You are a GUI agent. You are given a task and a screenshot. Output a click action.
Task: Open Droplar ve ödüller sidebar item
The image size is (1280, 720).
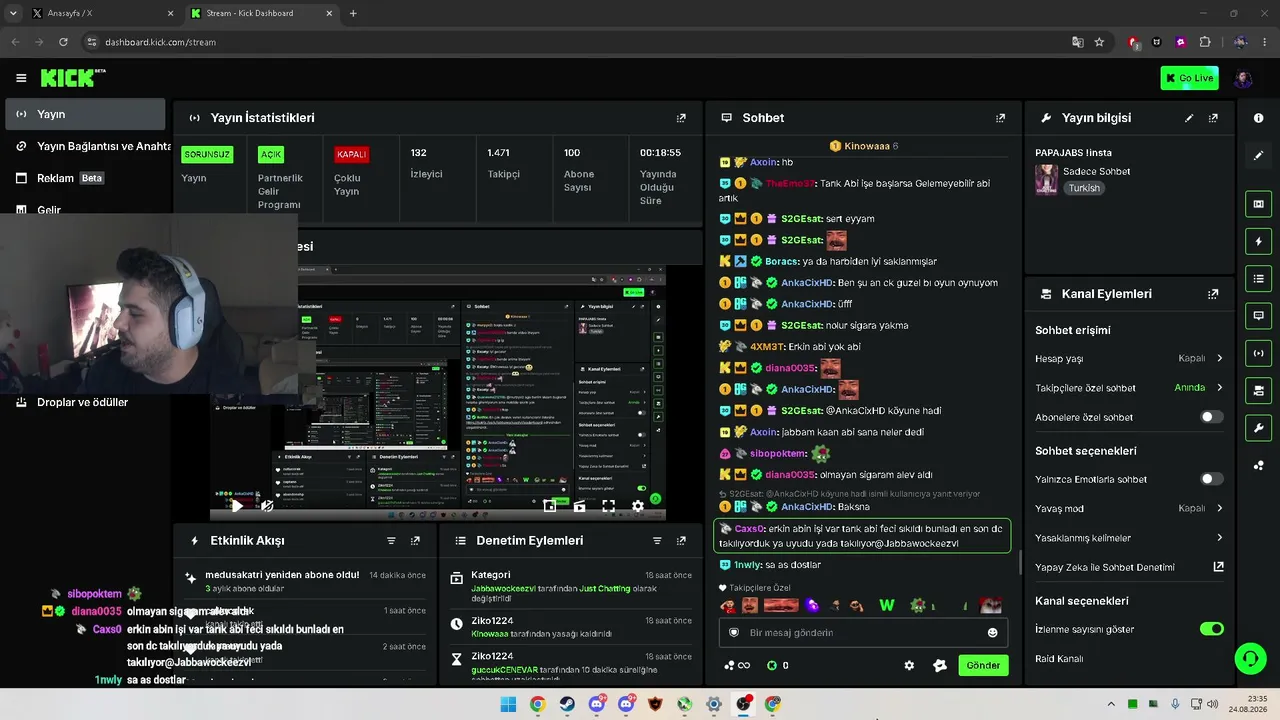coord(85,402)
